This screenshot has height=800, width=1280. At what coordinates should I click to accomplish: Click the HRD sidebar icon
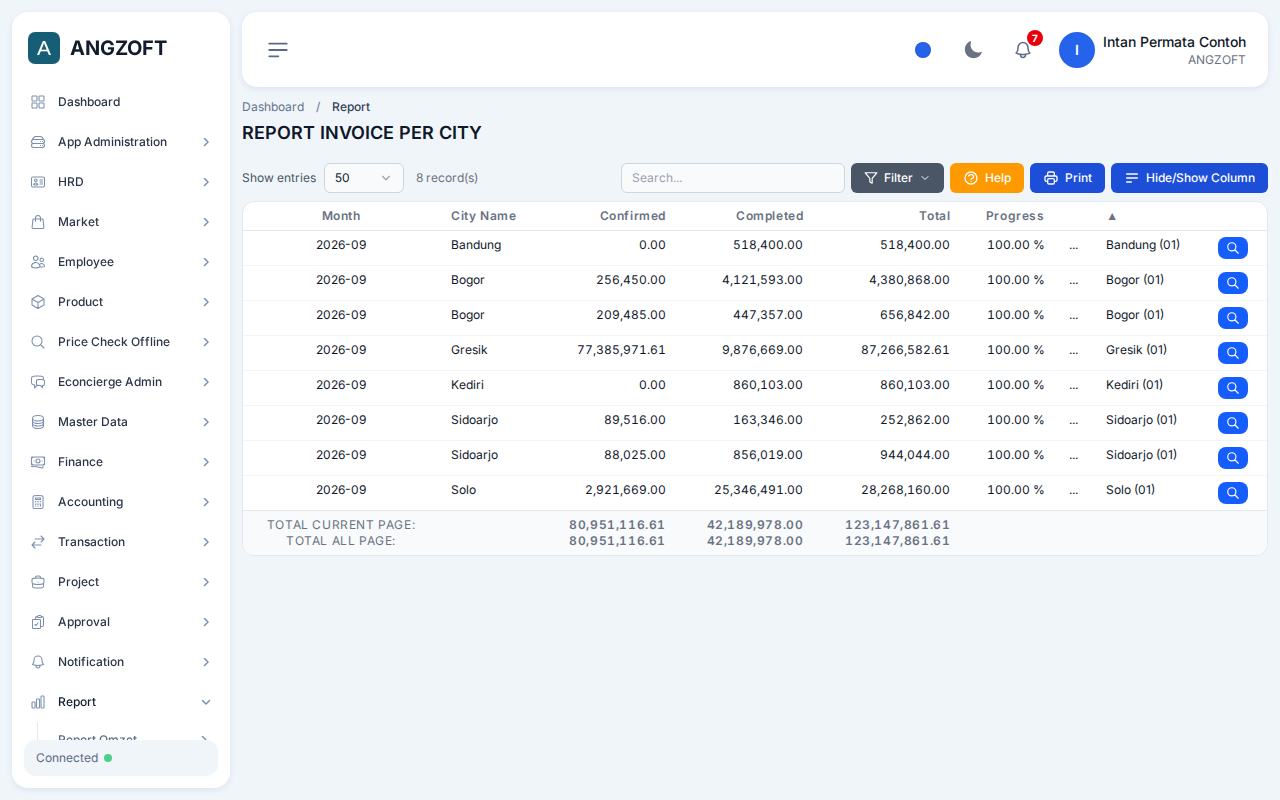click(x=38, y=182)
